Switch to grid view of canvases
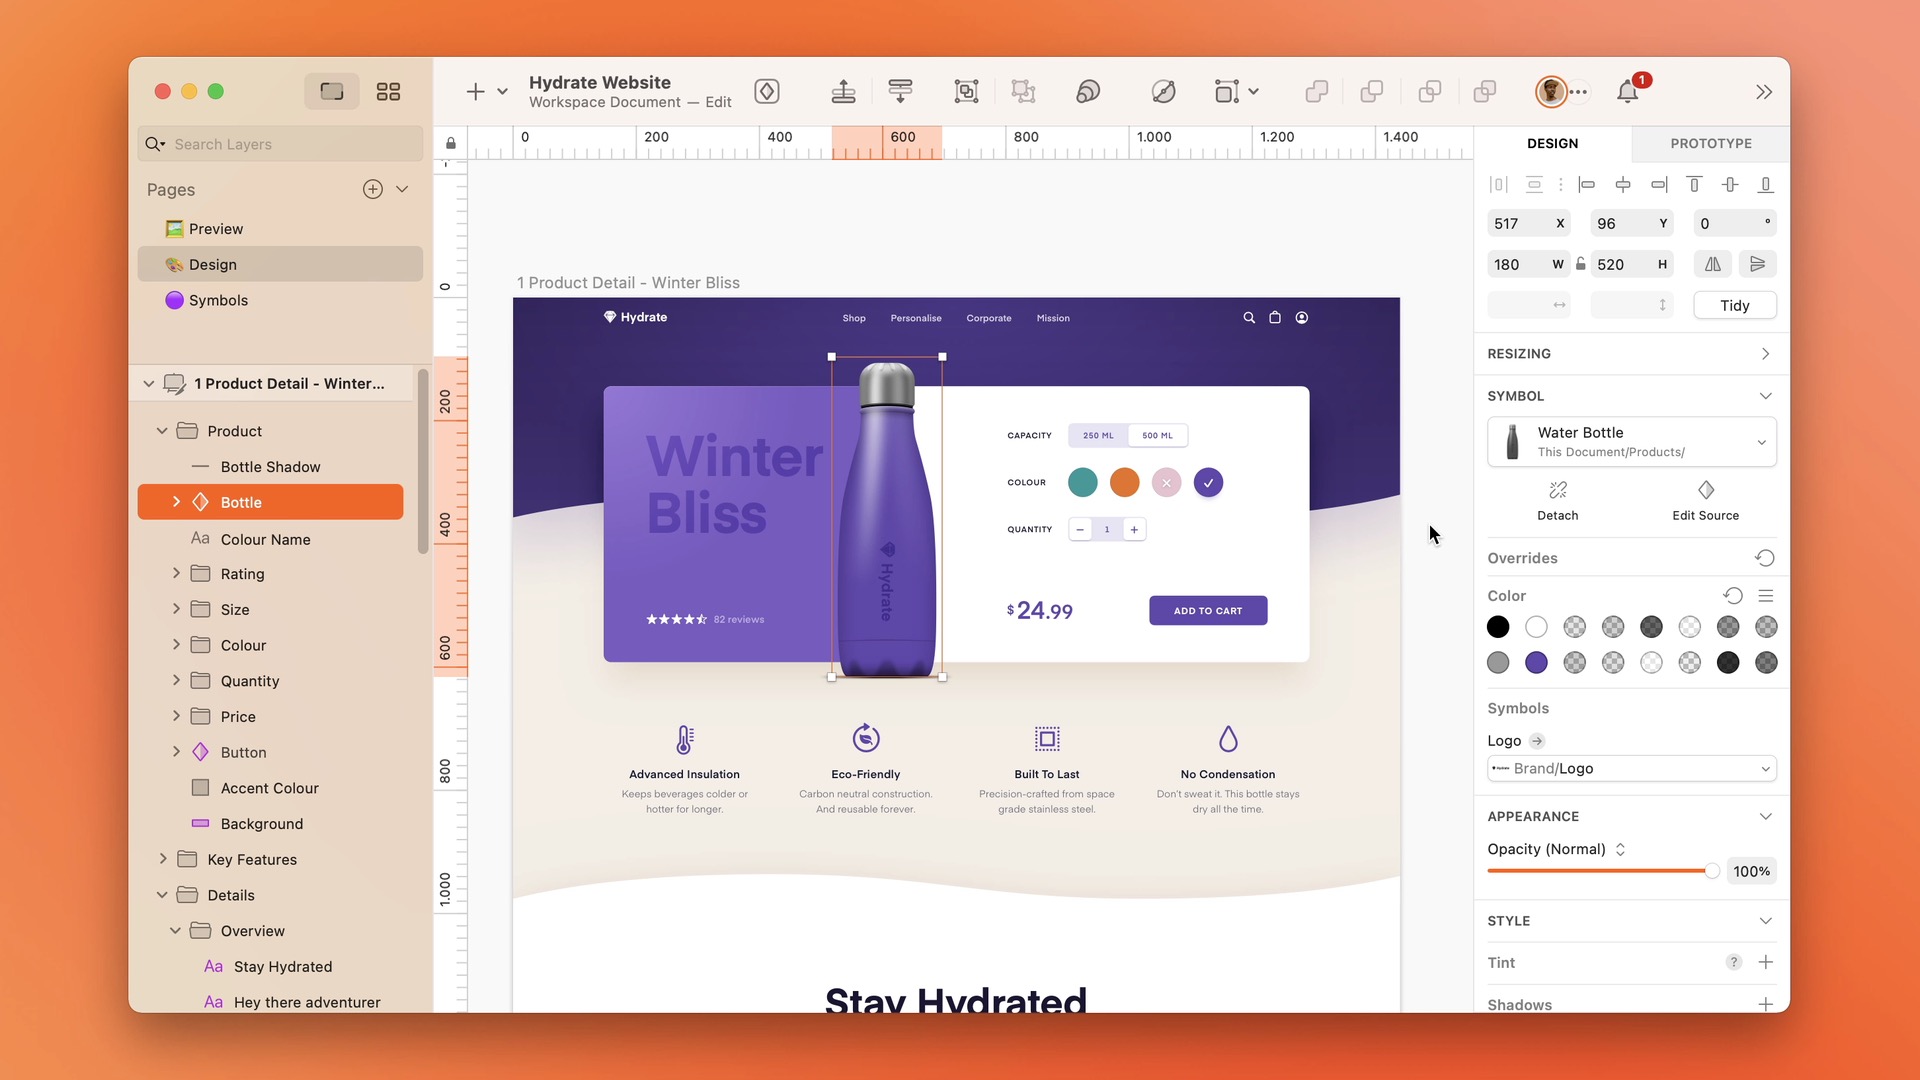The height and width of the screenshot is (1080, 1920). [389, 90]
